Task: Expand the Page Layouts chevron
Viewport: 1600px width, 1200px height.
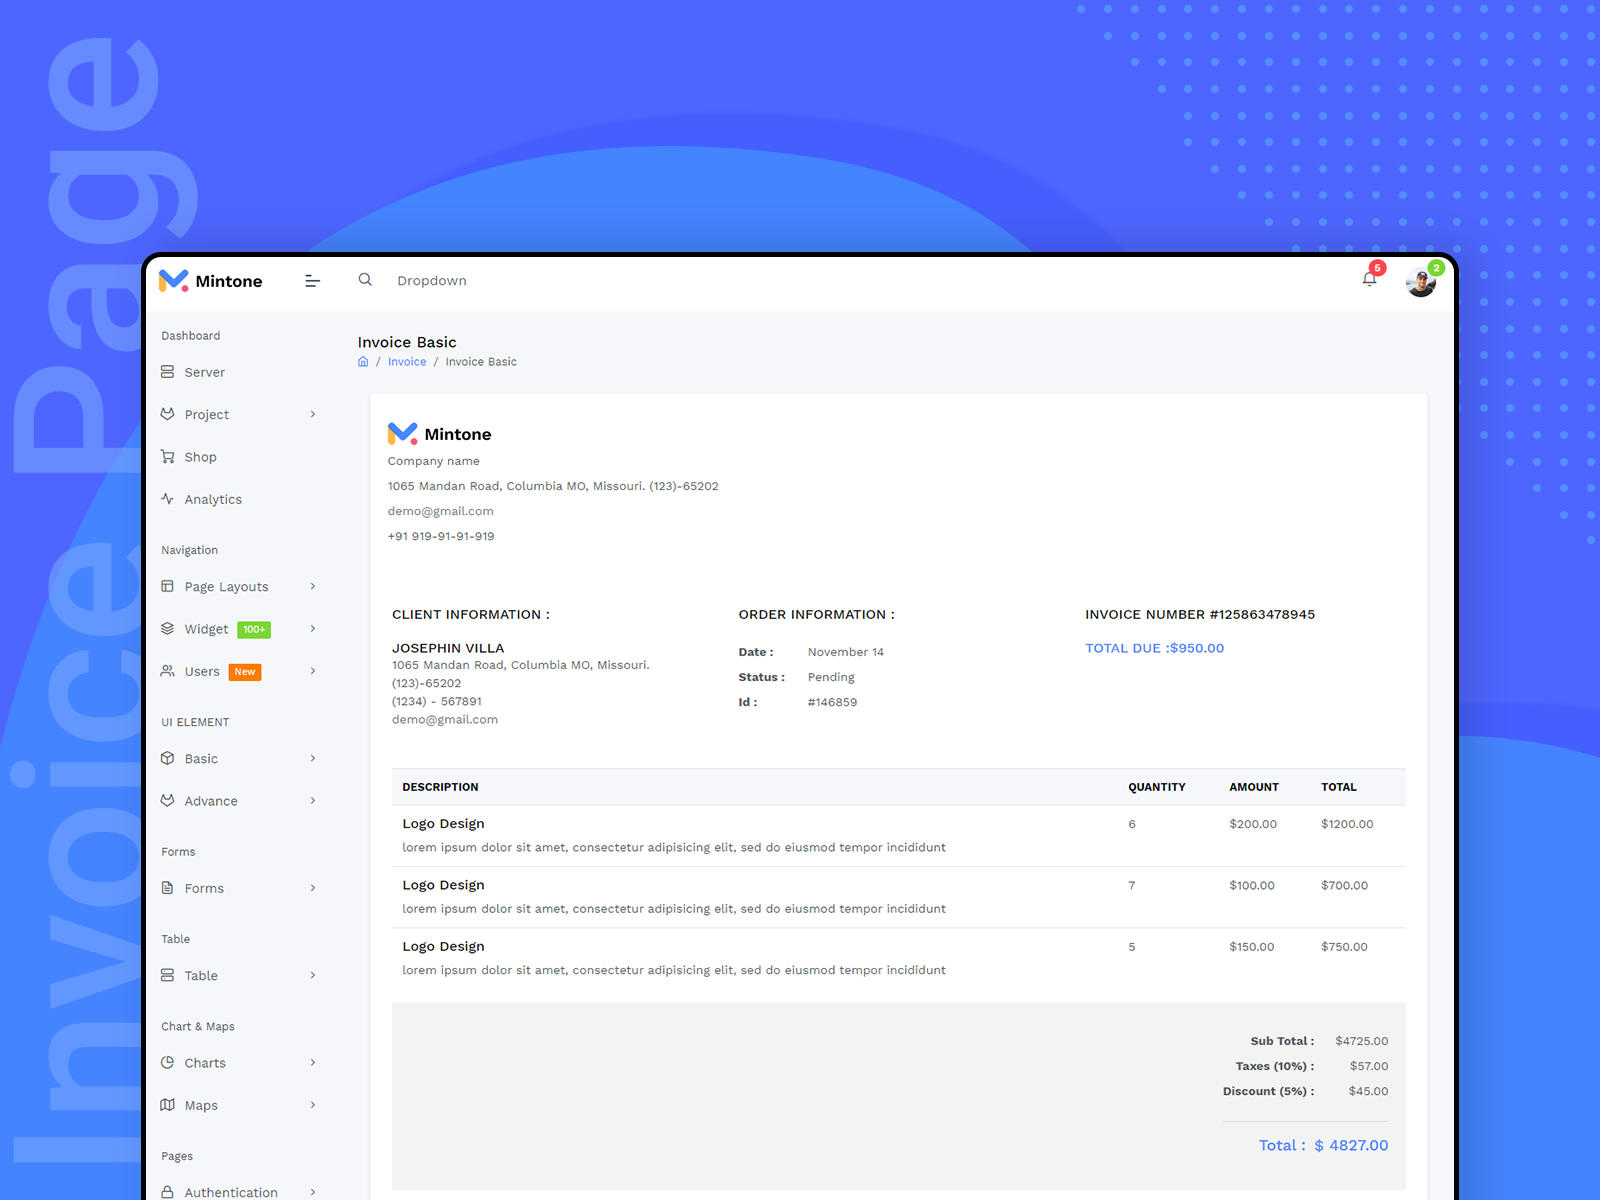Action: pos(313,587)
